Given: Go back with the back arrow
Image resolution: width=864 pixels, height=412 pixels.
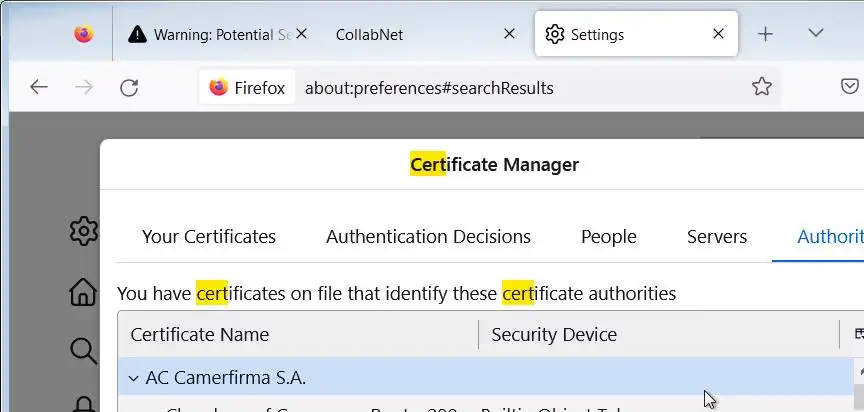Looking at the screenshot, I should pyautogui.click(x=39, y=87).
